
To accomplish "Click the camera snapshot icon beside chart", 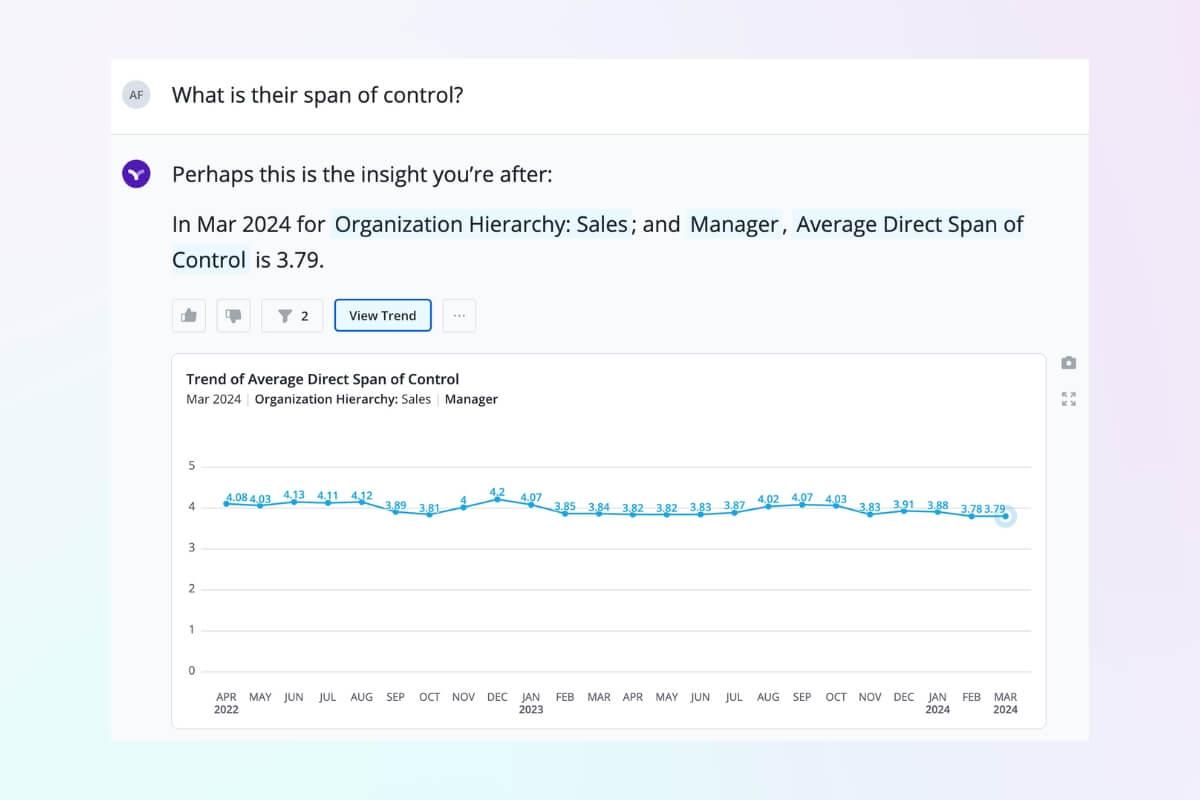I will (x=1069, y=362).
